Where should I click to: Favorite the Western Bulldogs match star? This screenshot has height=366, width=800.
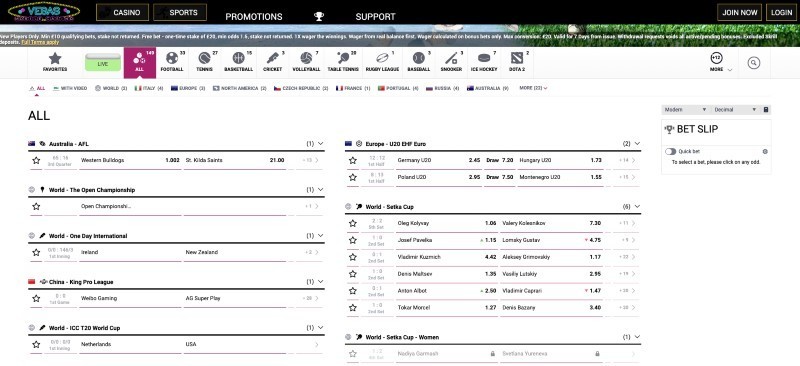36,160
